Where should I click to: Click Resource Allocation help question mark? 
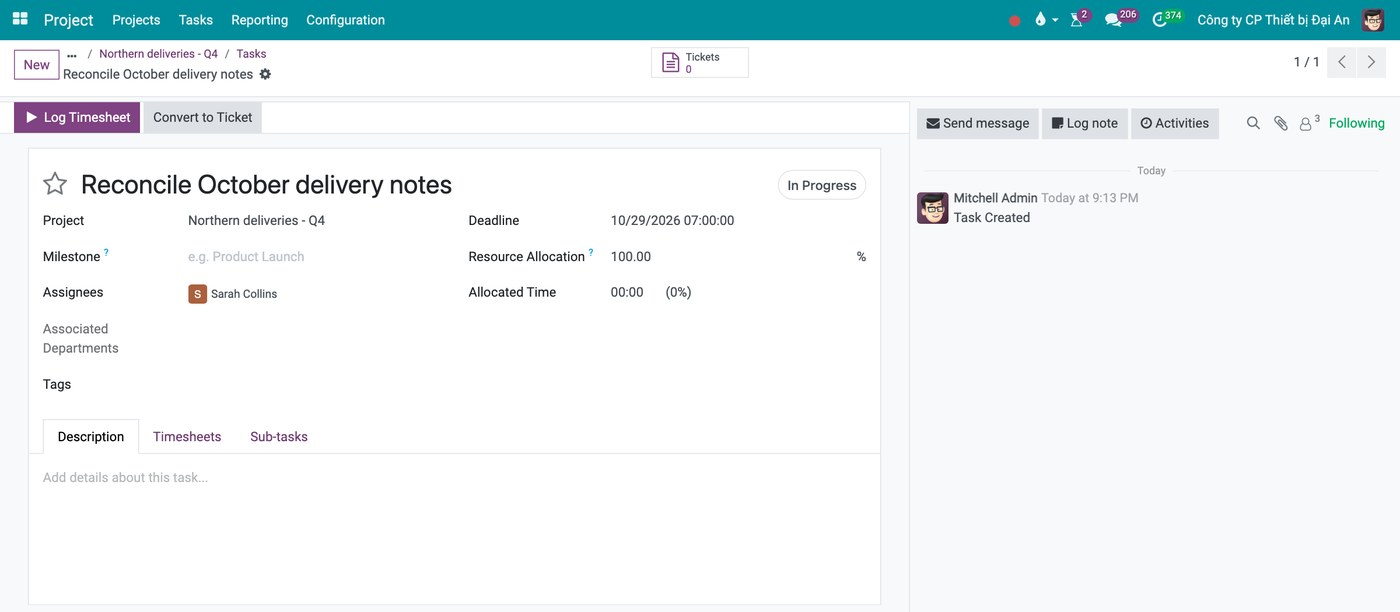(x=591, y=253)
